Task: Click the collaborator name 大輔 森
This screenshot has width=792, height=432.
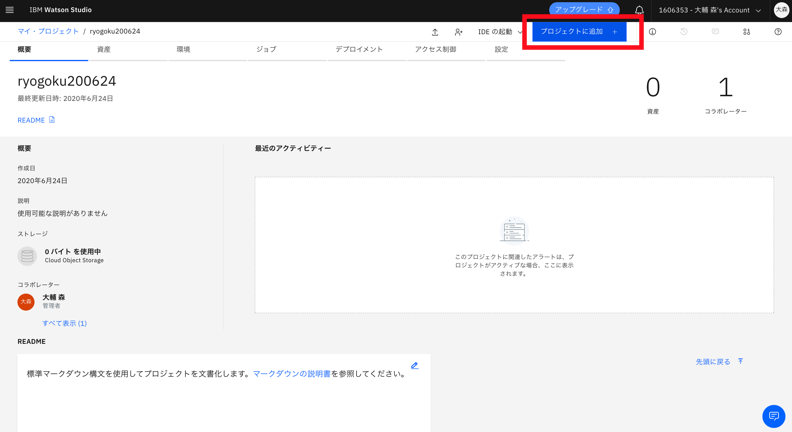Action: tap(54, 297)
